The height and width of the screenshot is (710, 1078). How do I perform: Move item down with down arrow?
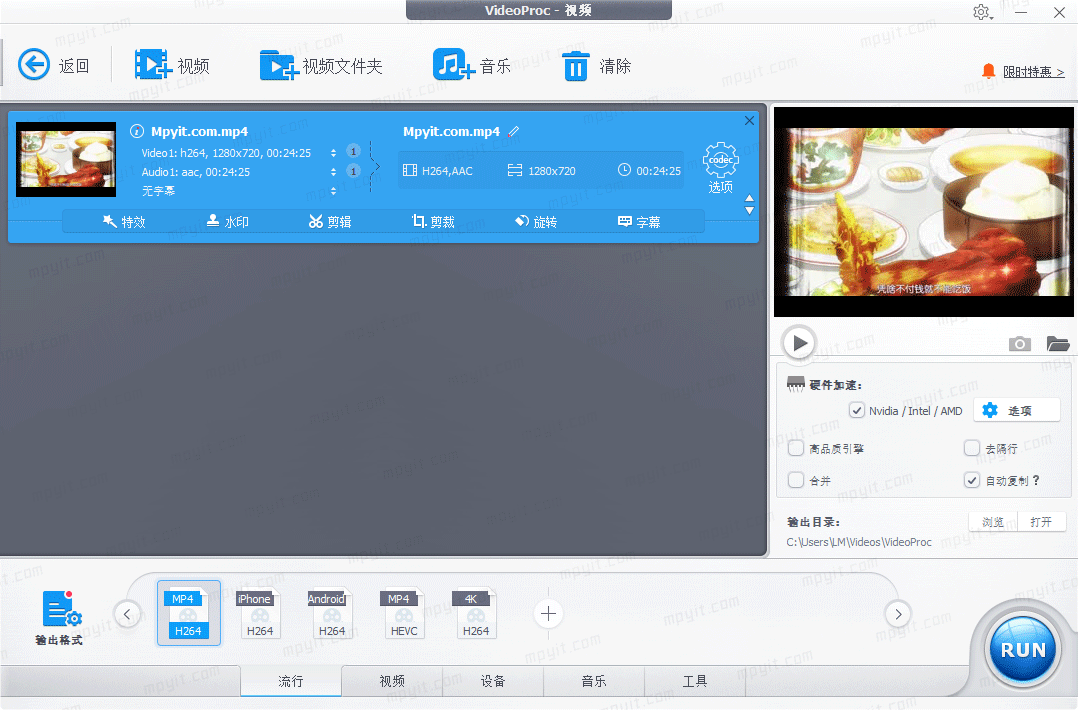point(749,210)
